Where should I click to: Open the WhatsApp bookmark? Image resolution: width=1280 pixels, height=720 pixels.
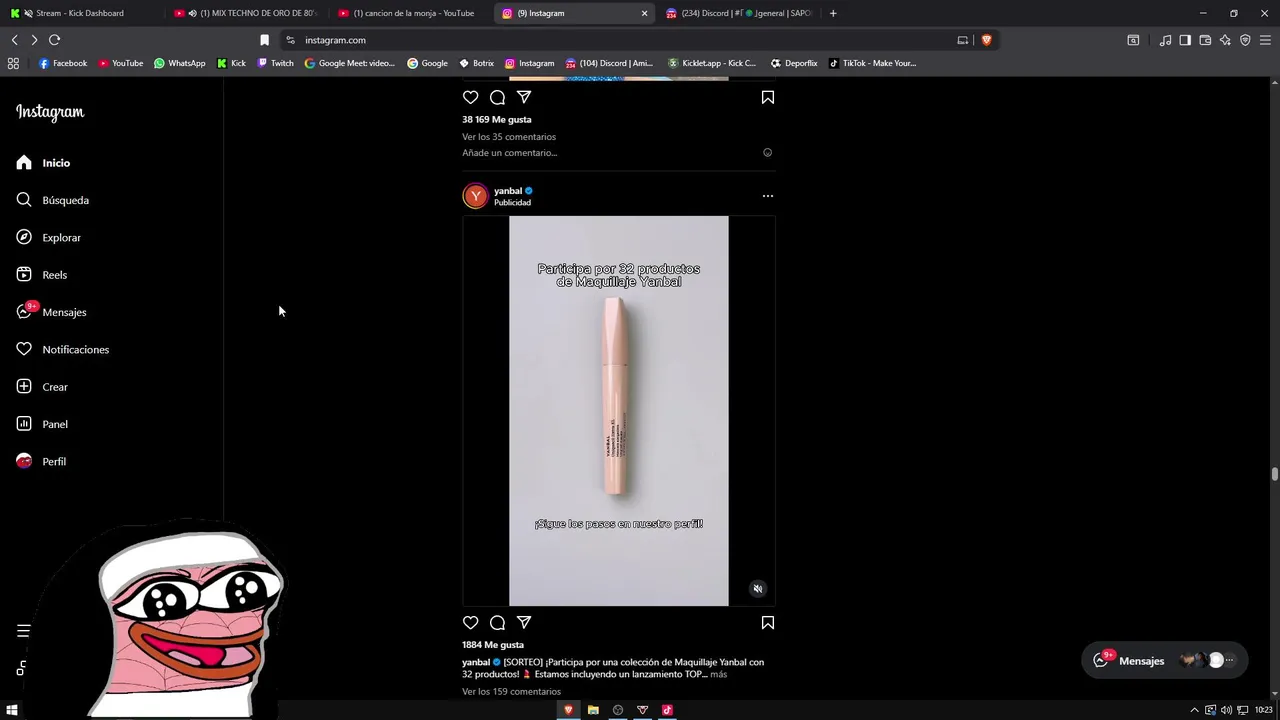(x=179, y=63)
